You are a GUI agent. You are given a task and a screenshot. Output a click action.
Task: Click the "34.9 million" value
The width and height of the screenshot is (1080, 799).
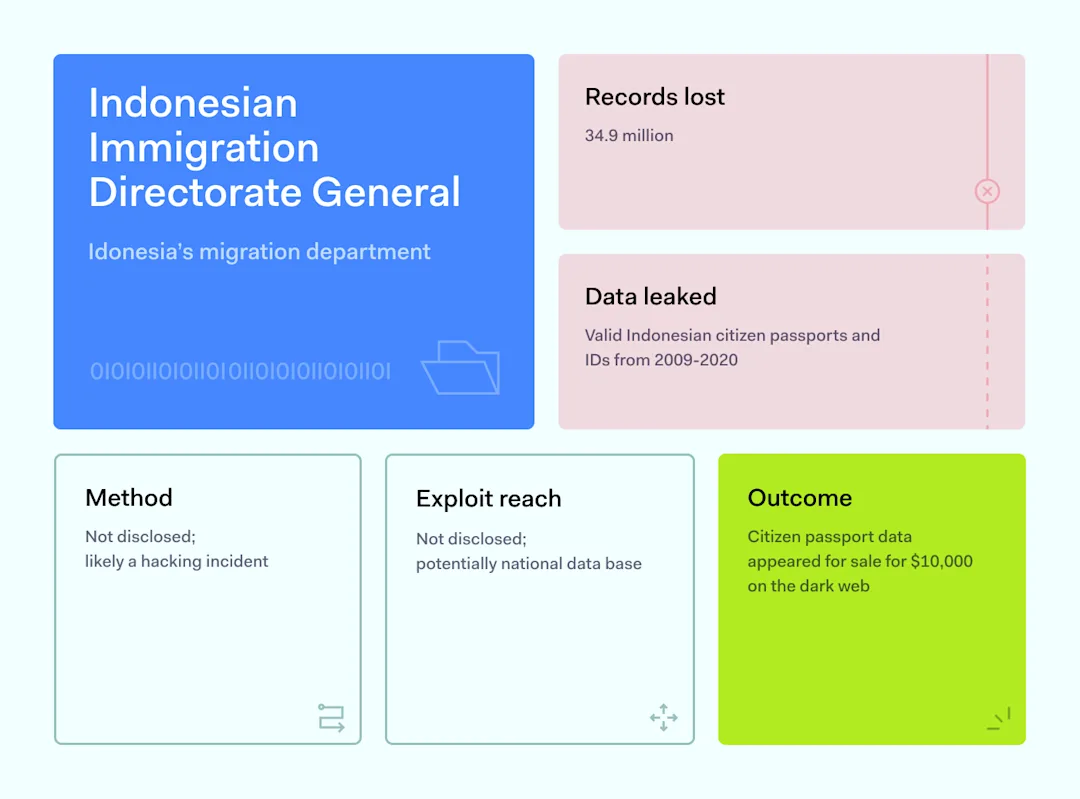629,136
